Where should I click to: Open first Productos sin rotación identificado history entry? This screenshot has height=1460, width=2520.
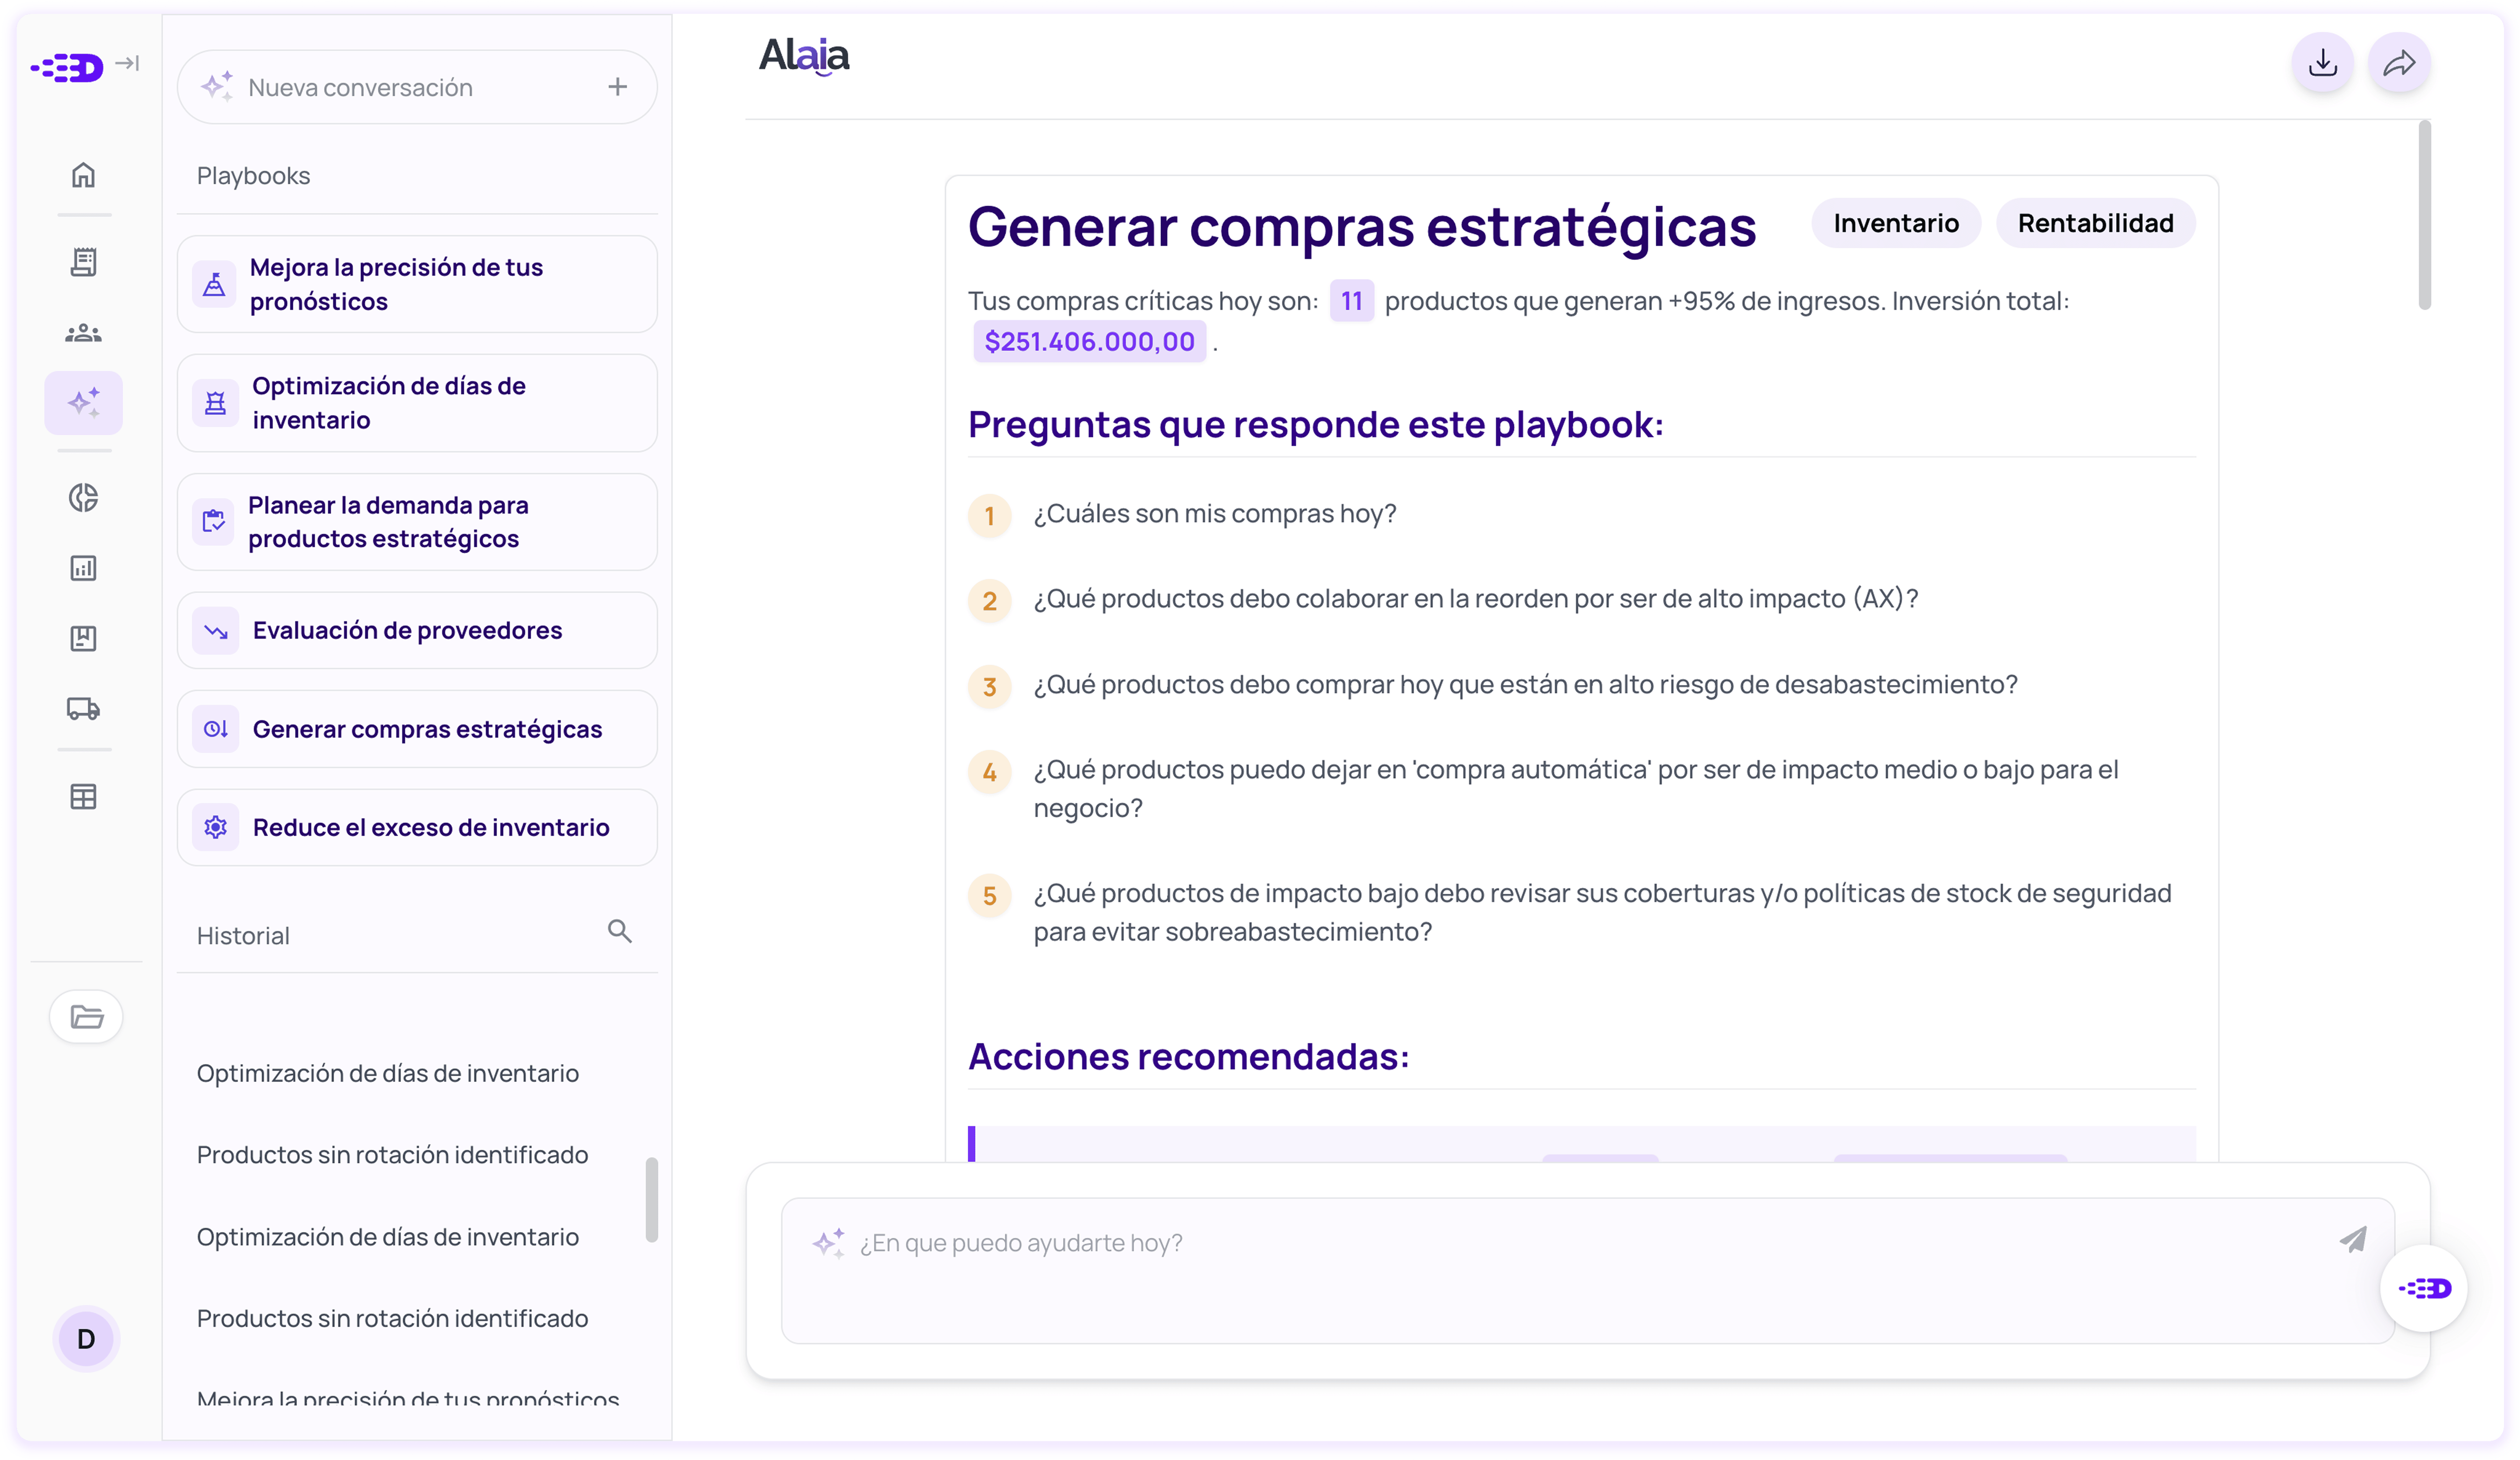[x=392, y=1155]
